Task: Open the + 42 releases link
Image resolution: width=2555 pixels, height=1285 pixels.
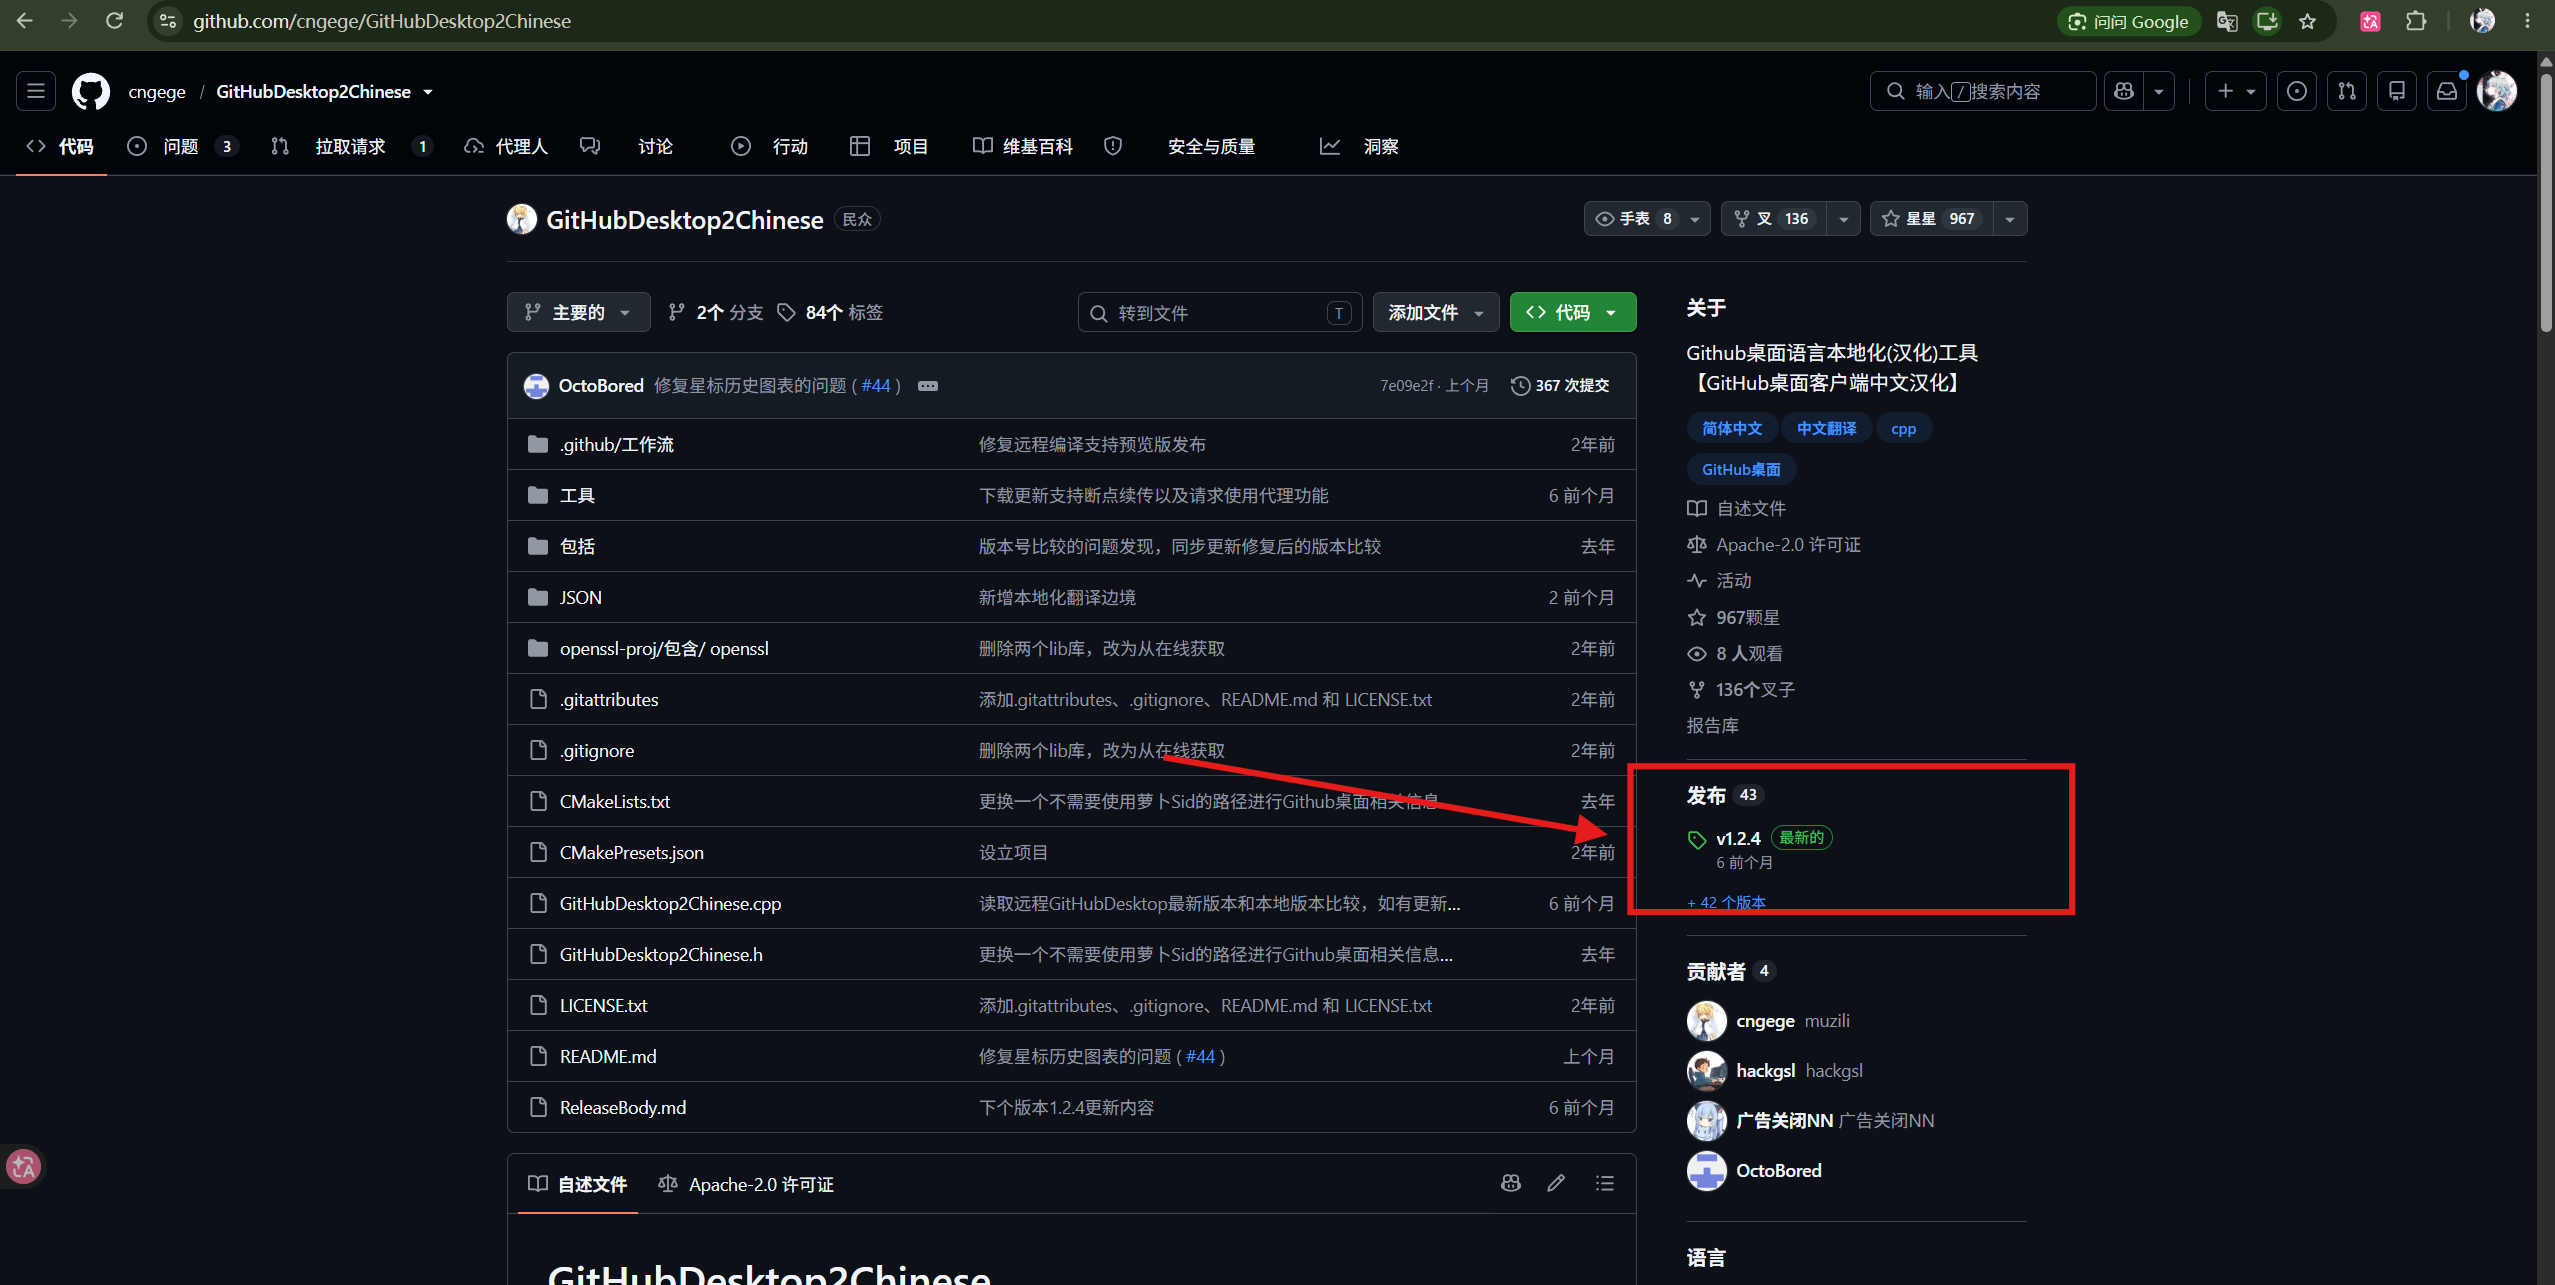Action: 1727,902
